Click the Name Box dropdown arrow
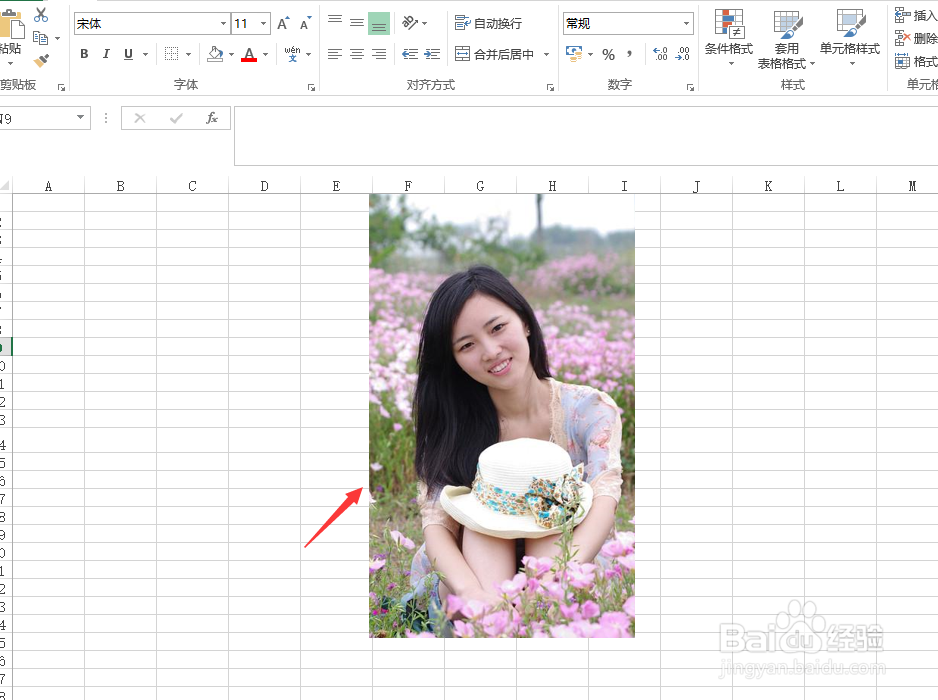Image resolution: width=938 pixels, height=700 pixels. point(80,118)
